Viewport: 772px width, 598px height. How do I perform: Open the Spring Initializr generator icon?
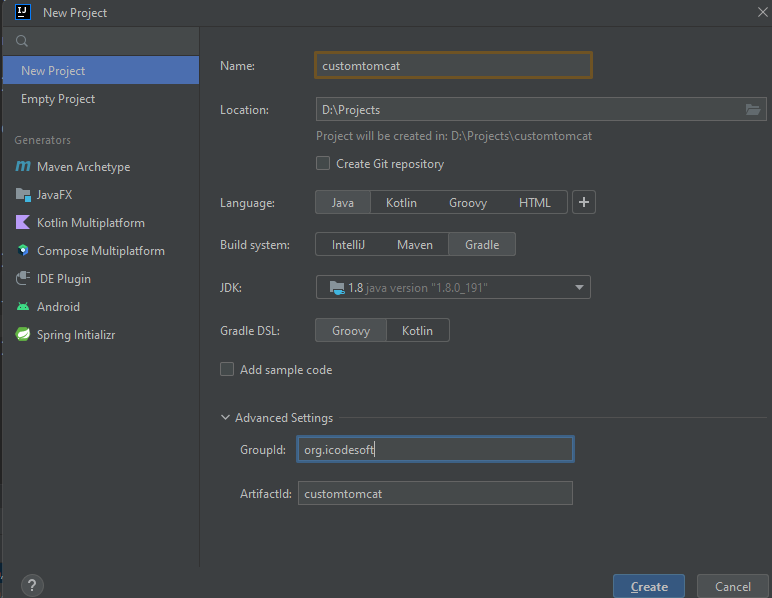point(23,335)
